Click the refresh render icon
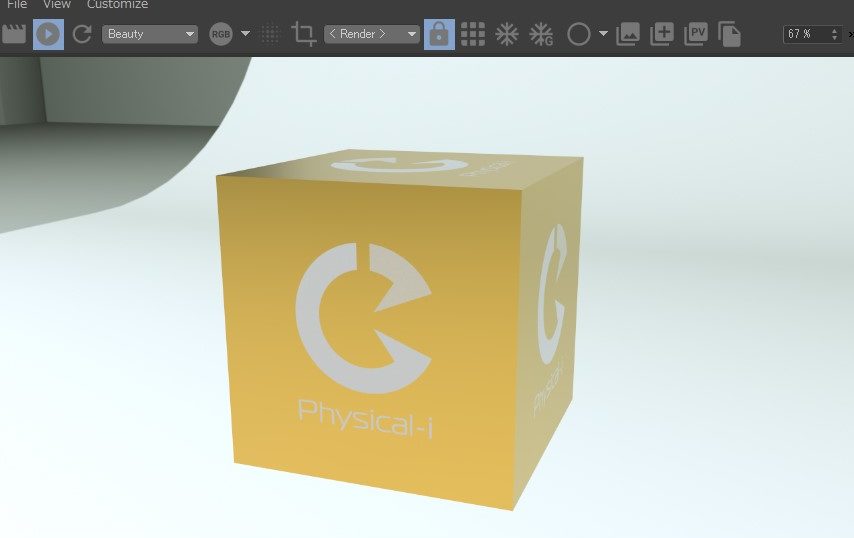This screenshot has height=538, width=854. point(82,34)
